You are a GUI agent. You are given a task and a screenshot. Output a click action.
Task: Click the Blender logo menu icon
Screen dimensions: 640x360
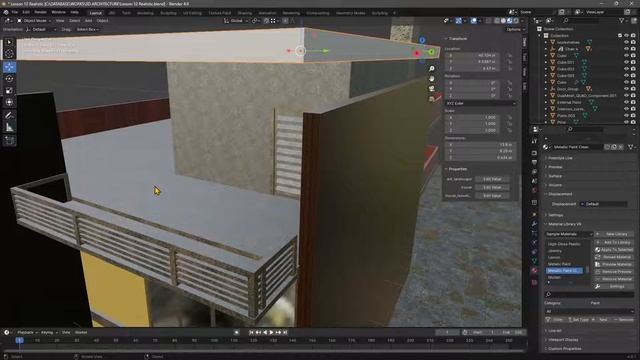click(6, 12)
